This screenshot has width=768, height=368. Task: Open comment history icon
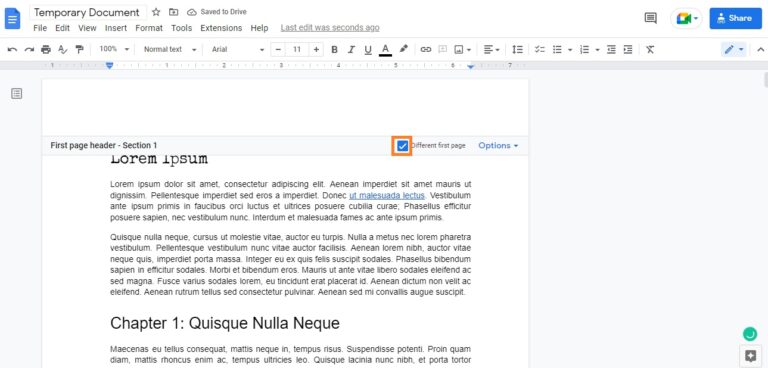(x=650, y=18)
